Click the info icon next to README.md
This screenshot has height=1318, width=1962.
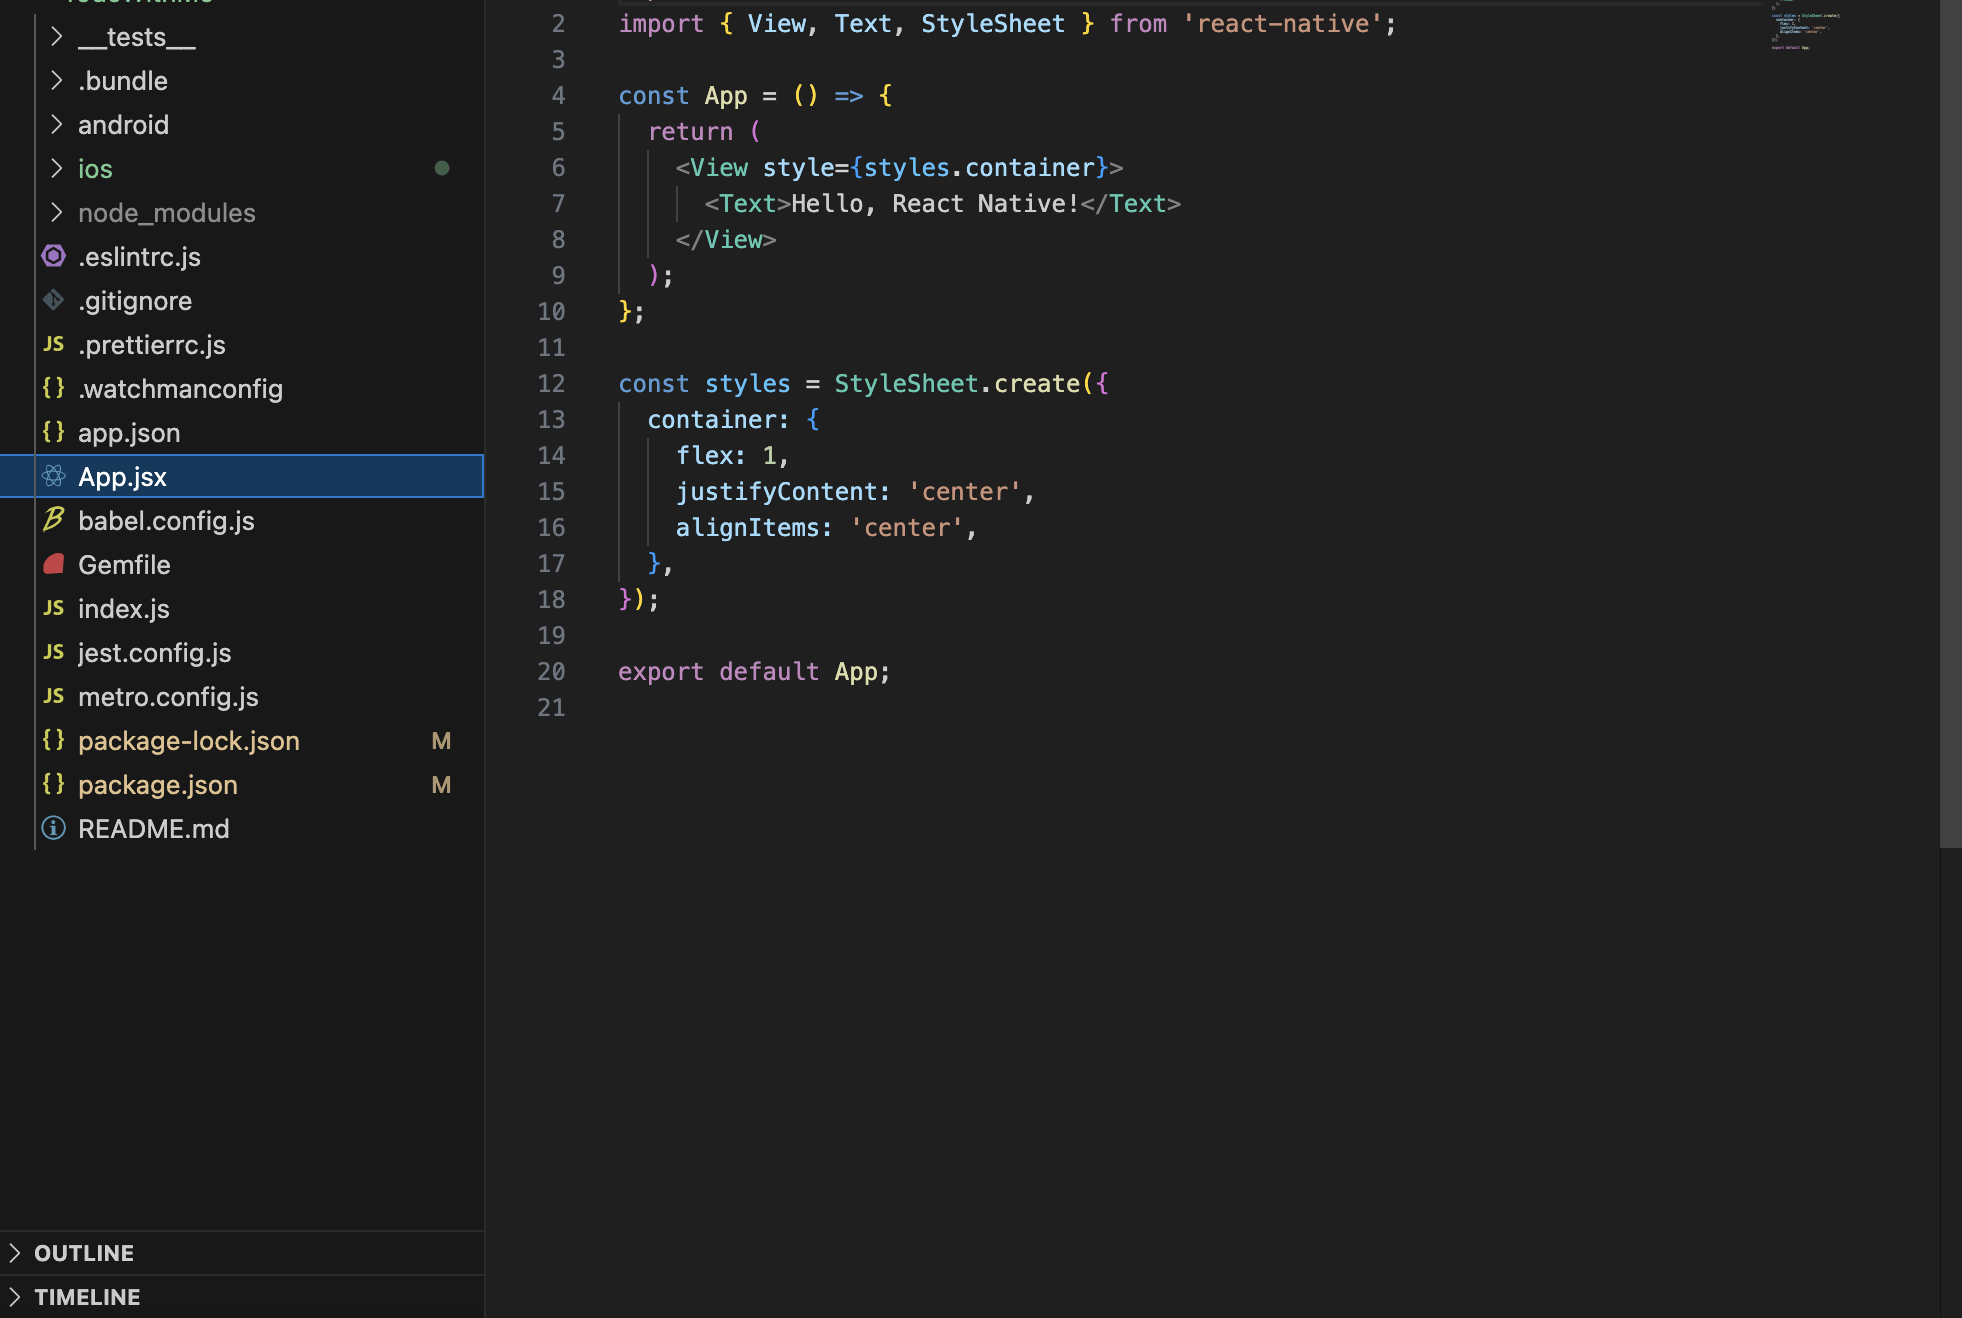click(x=54, y=829)
